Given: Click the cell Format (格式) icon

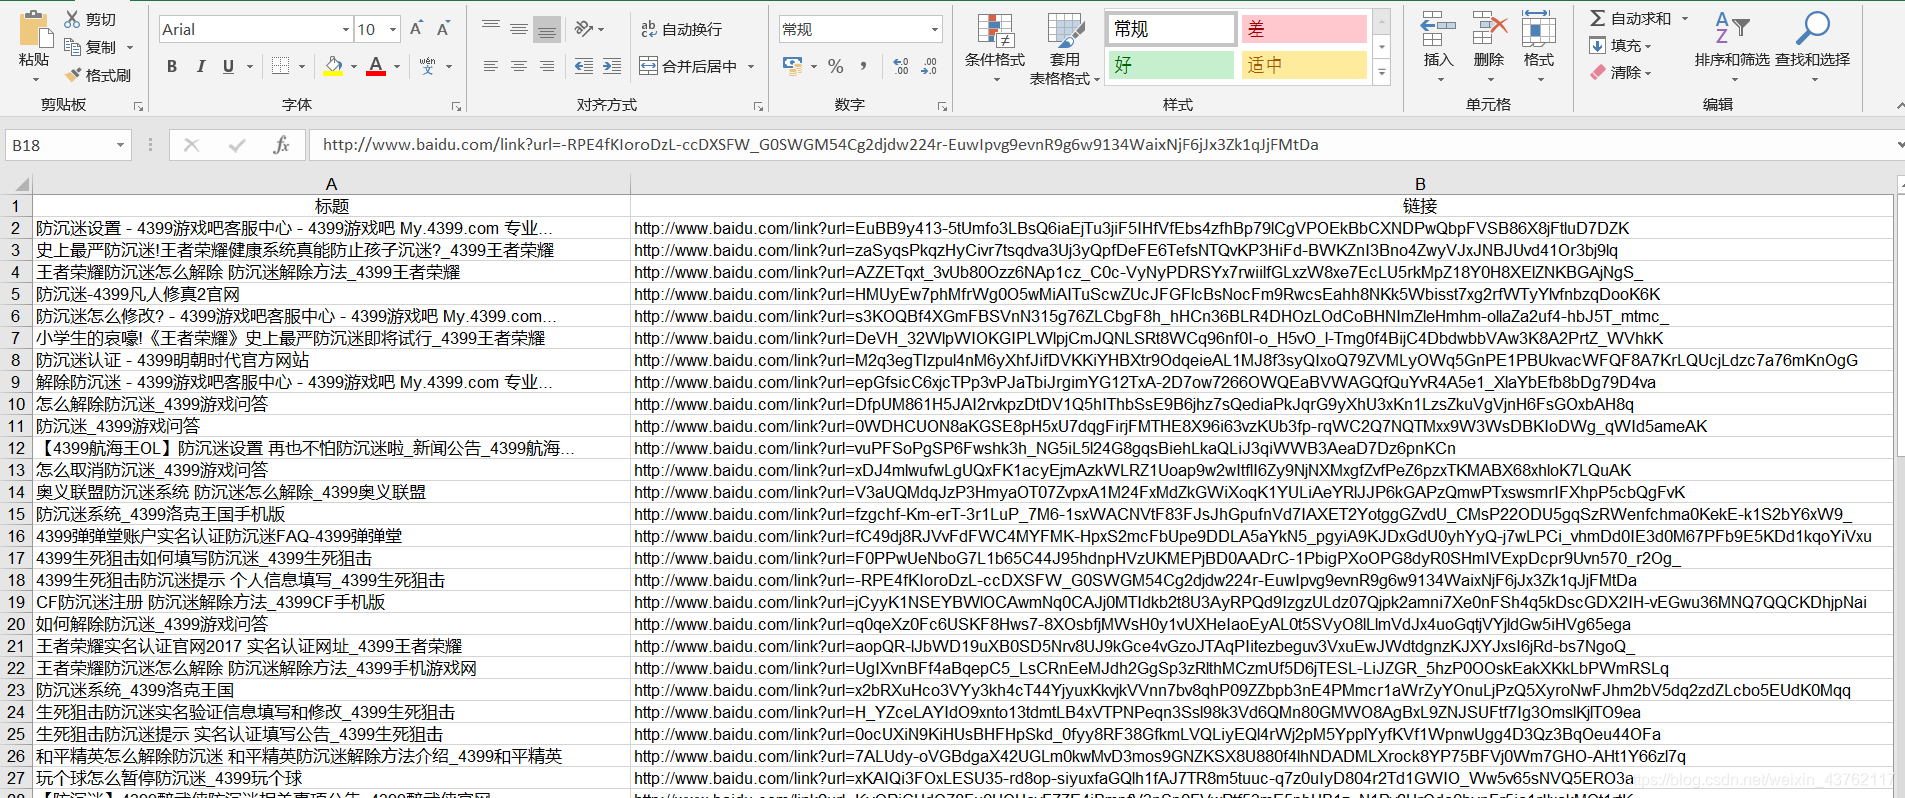Looking at the screenshot, I should pos(1539,30).
